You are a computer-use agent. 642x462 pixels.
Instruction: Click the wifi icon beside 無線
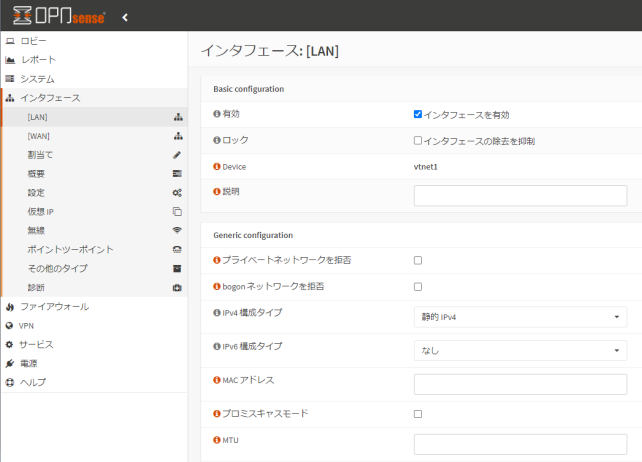[x=177, y=231]
